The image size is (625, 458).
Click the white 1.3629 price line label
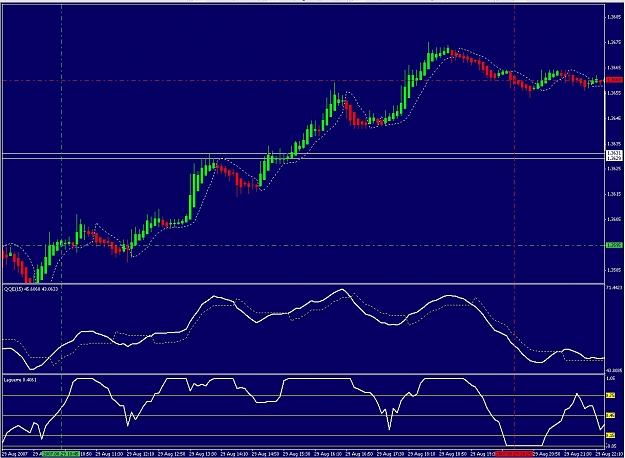(613, 158)
